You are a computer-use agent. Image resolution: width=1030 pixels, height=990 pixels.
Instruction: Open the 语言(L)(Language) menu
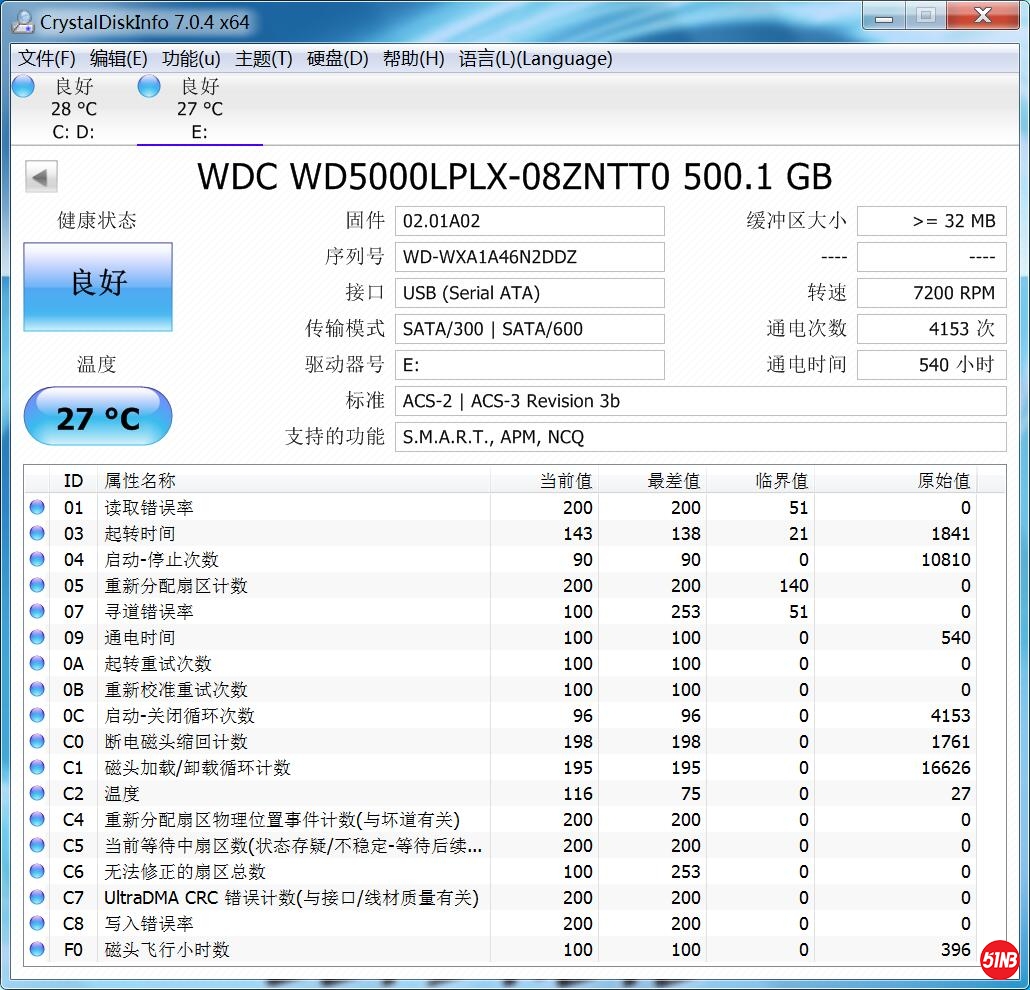click(x=535, y=59)
